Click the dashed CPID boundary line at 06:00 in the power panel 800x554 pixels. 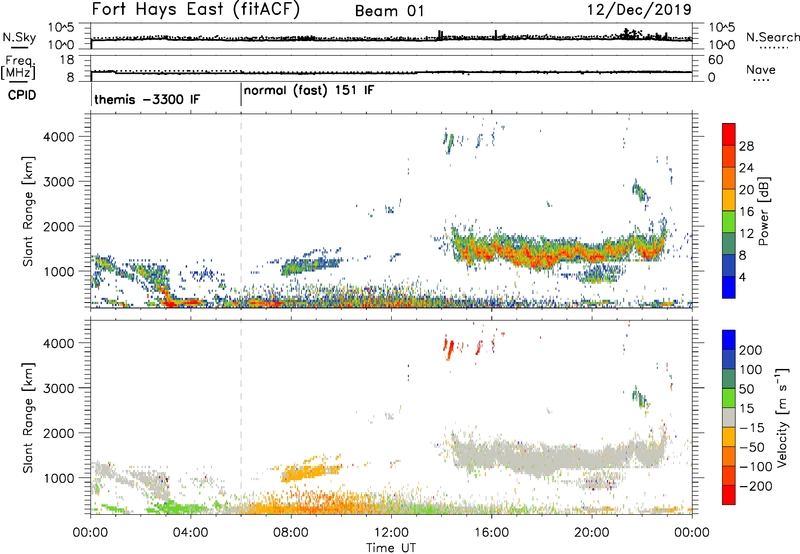coord(241,210)
